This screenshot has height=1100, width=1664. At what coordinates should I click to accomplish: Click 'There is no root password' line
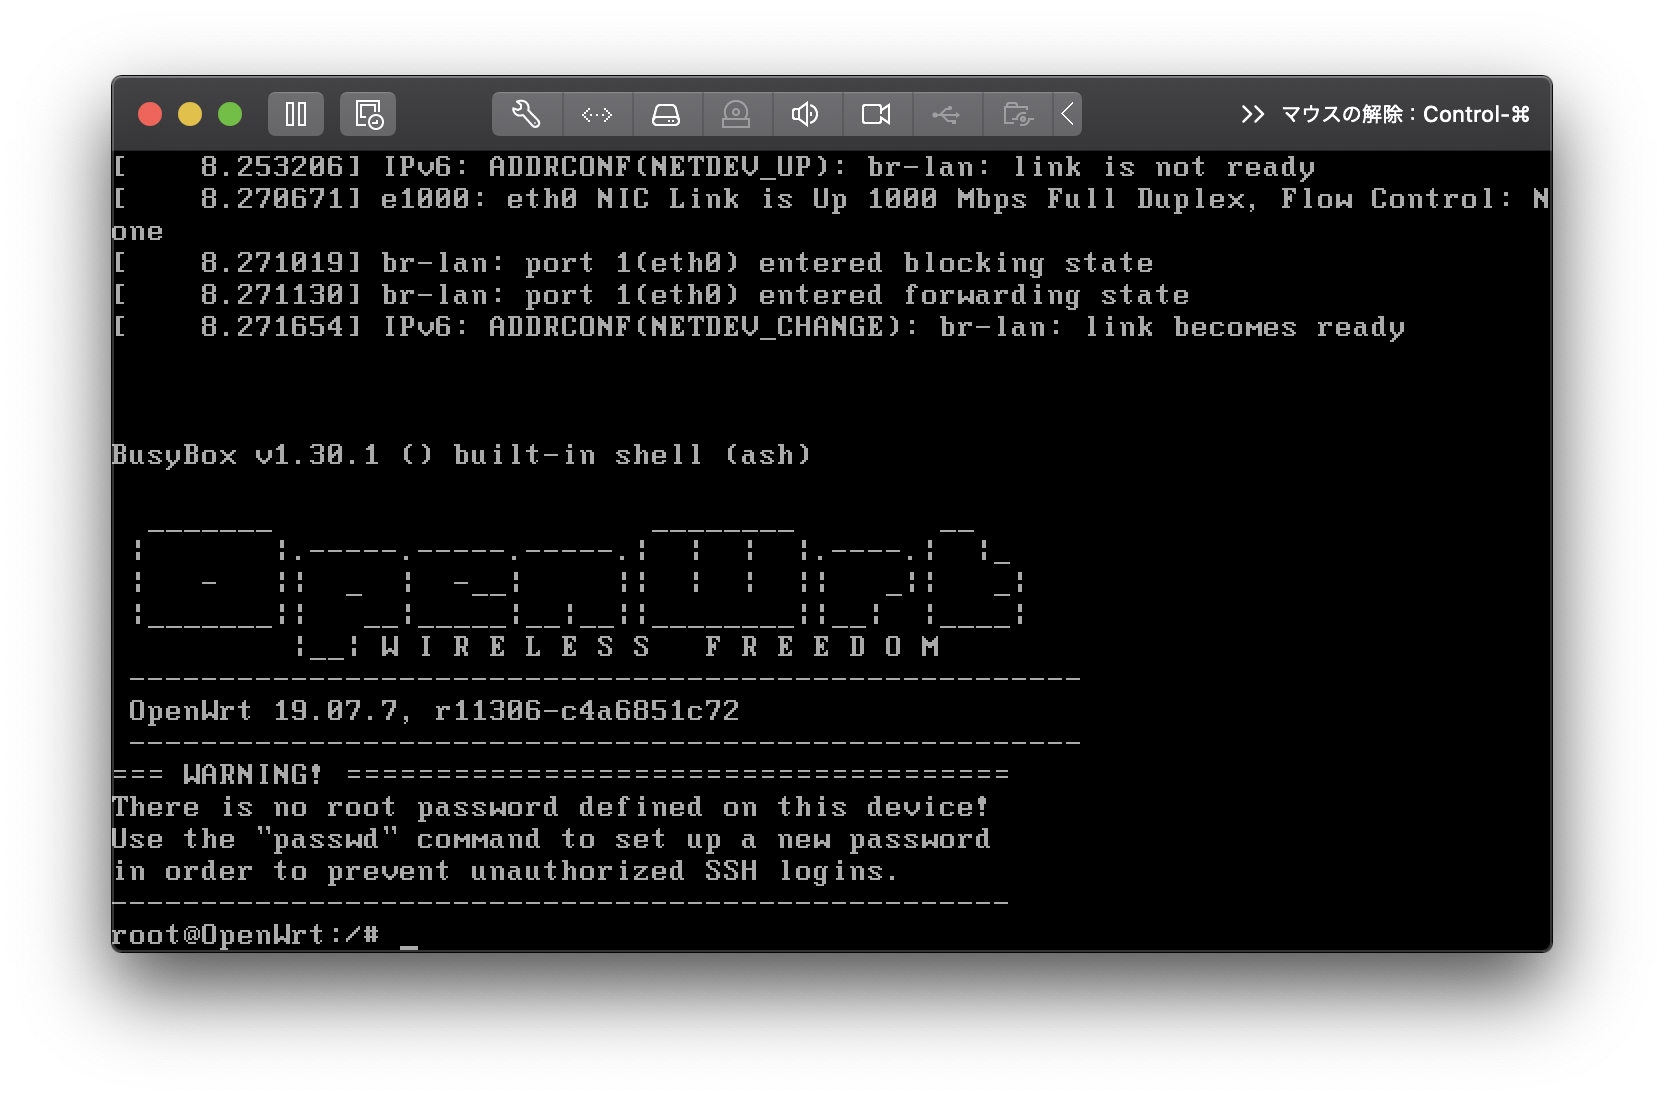click(551, 807)
